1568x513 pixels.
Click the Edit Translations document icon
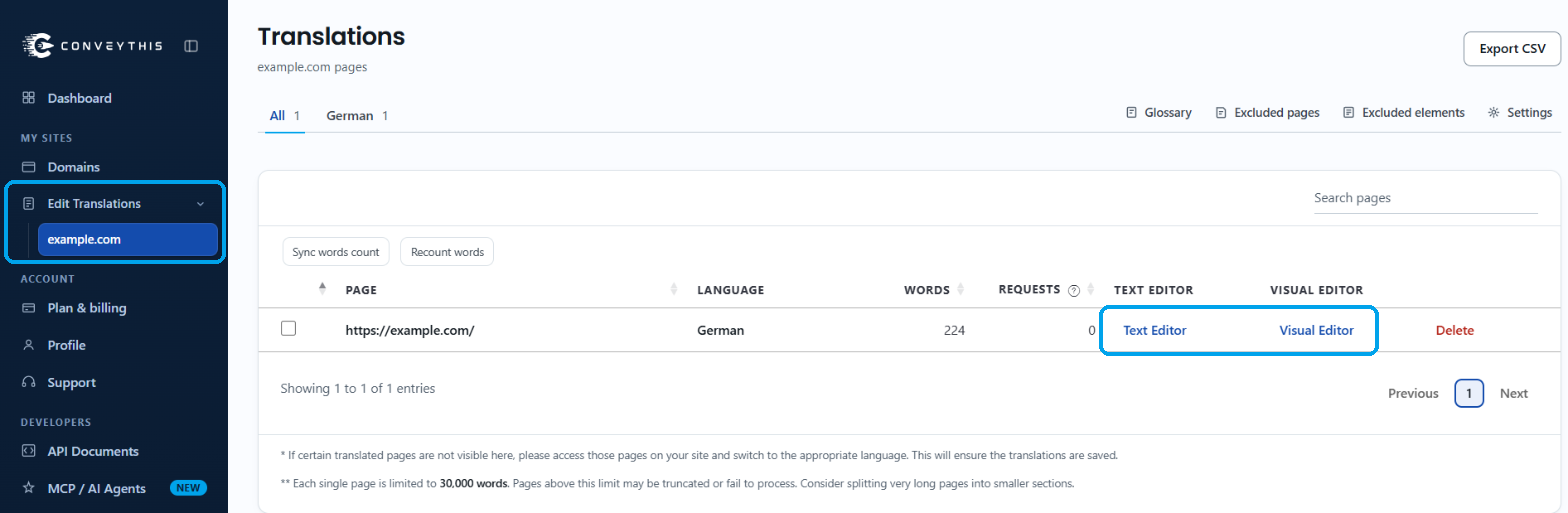(x=28, y=203)
